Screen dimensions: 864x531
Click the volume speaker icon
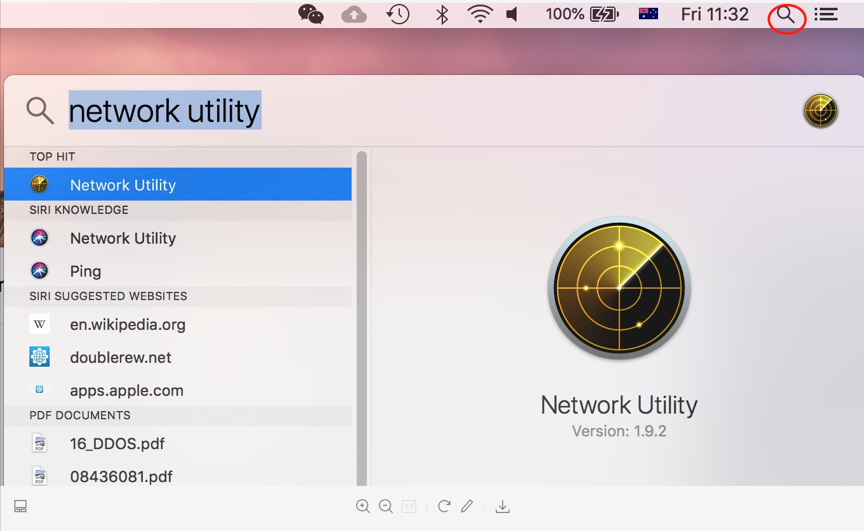(x=513, y=15)
